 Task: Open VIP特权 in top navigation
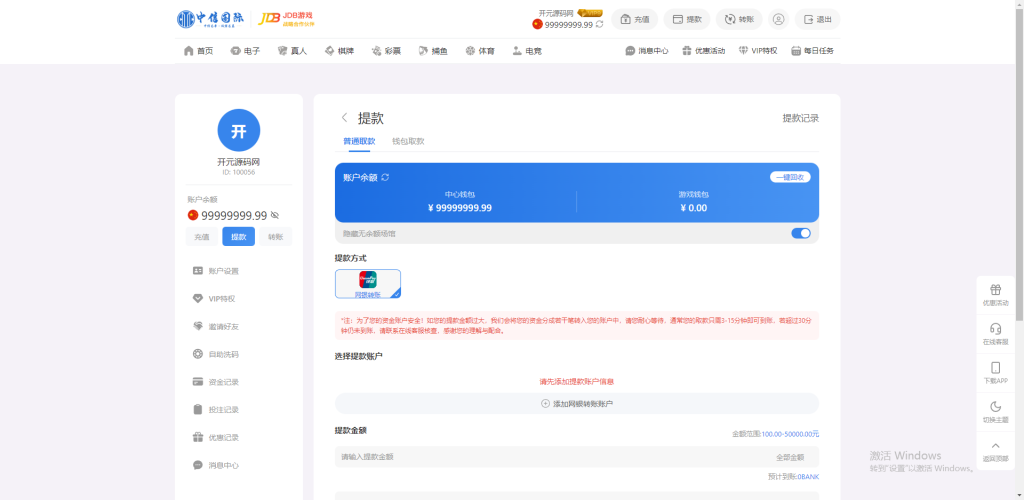[x=758, y=50]
